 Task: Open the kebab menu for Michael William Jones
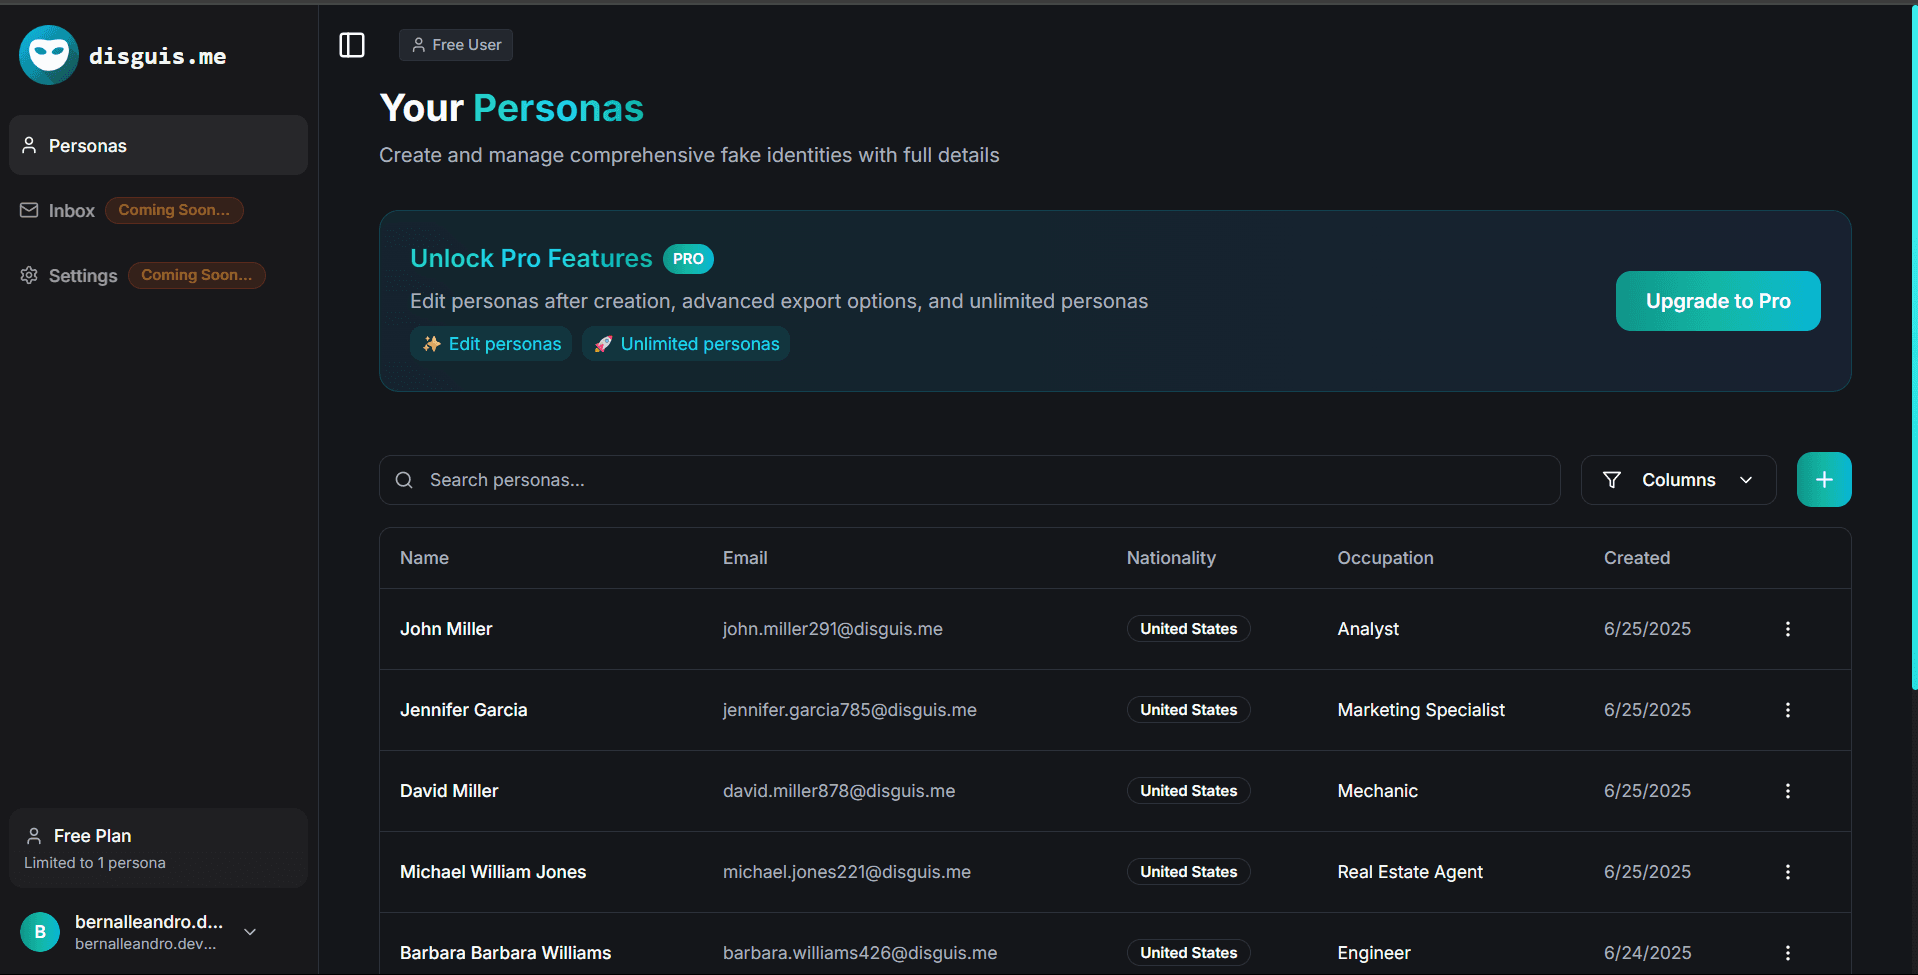point(1787,872)
